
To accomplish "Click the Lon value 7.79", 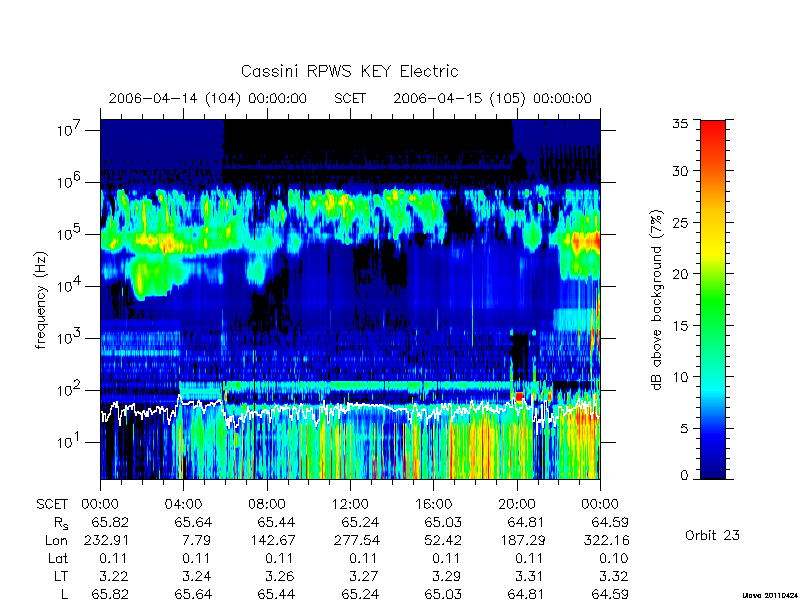I will (196, 540).
